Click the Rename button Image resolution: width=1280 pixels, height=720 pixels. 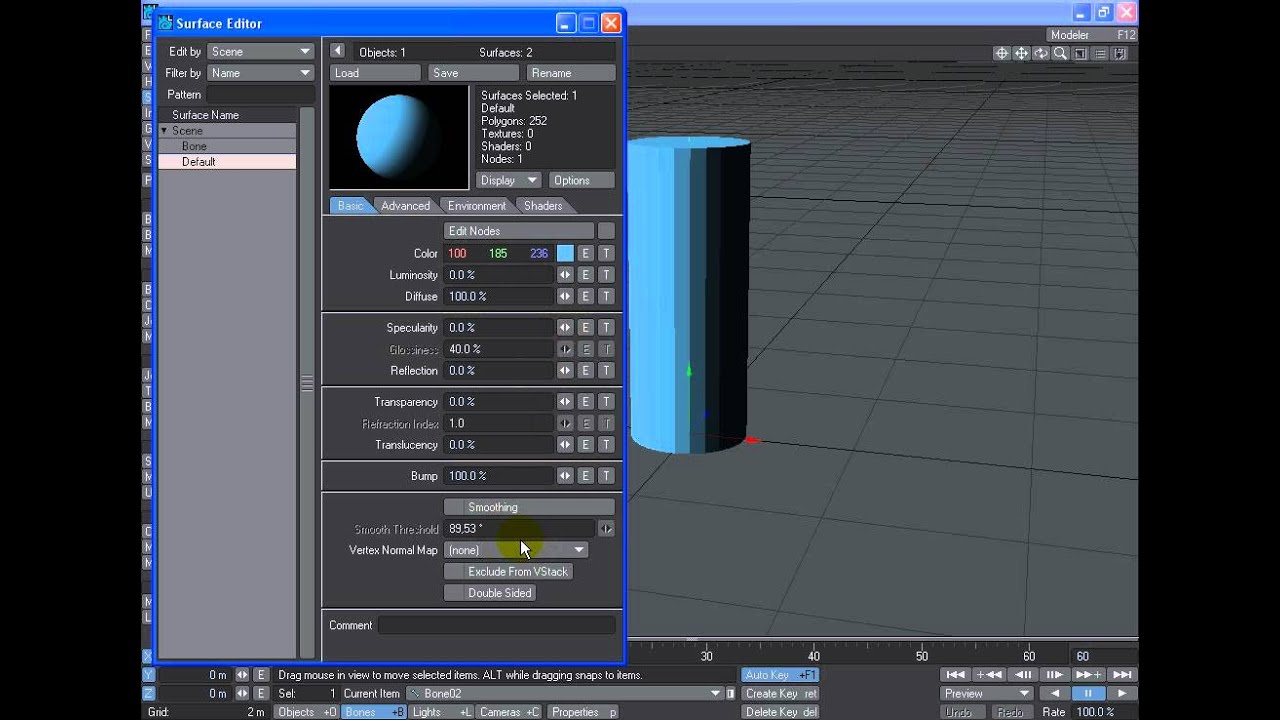tap(570, 73)
